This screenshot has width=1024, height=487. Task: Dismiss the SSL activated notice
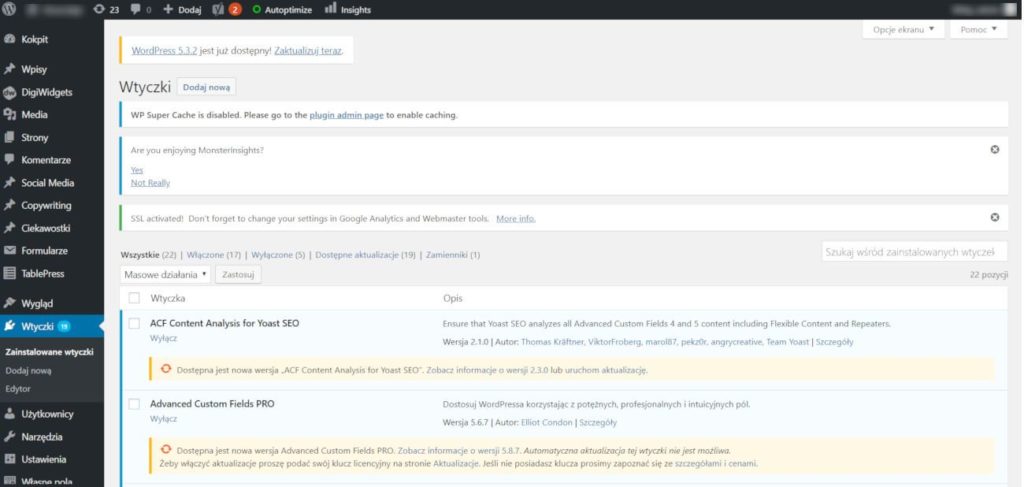pyautogui.click(x=994, y=217)
